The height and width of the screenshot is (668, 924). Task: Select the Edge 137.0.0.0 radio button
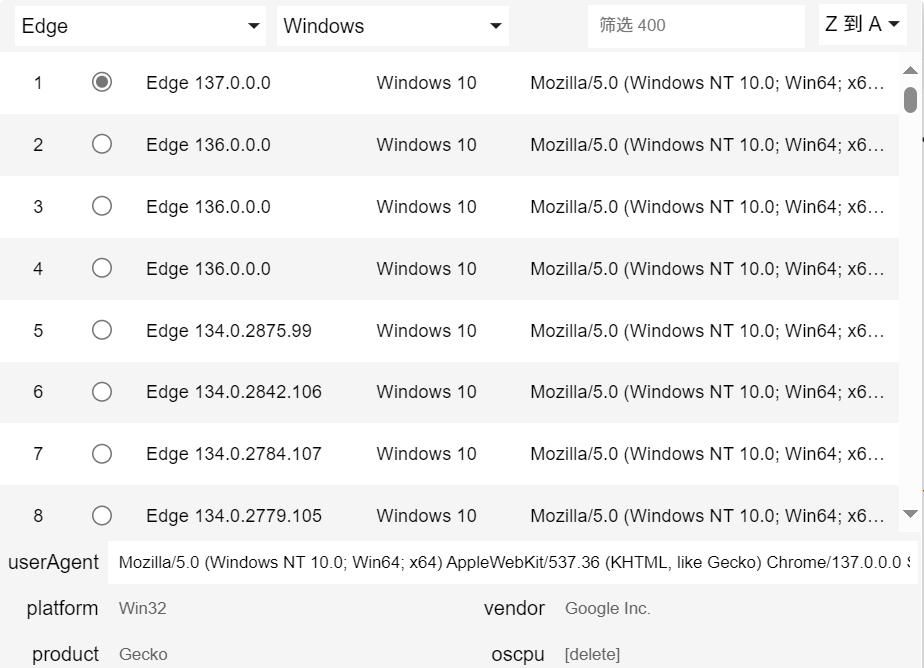point(102,82)
